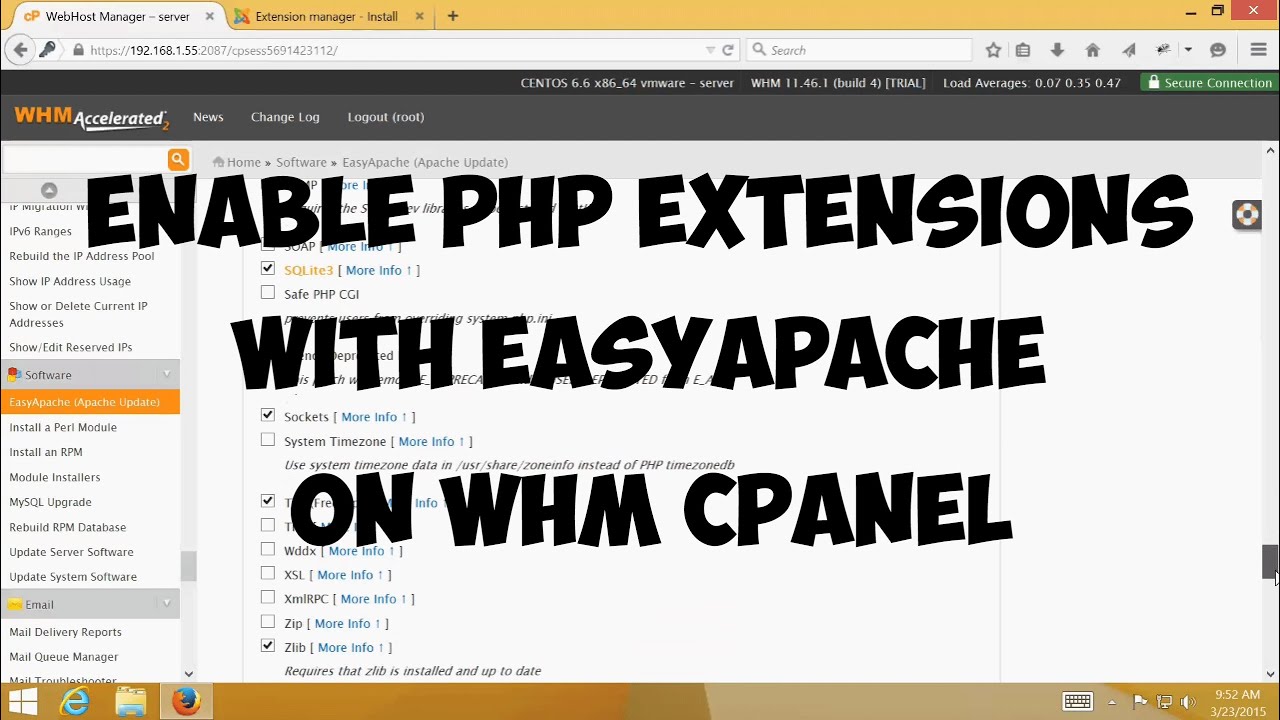Click More Info next to Zlib

pyautogui.click(x=351, y=648)
